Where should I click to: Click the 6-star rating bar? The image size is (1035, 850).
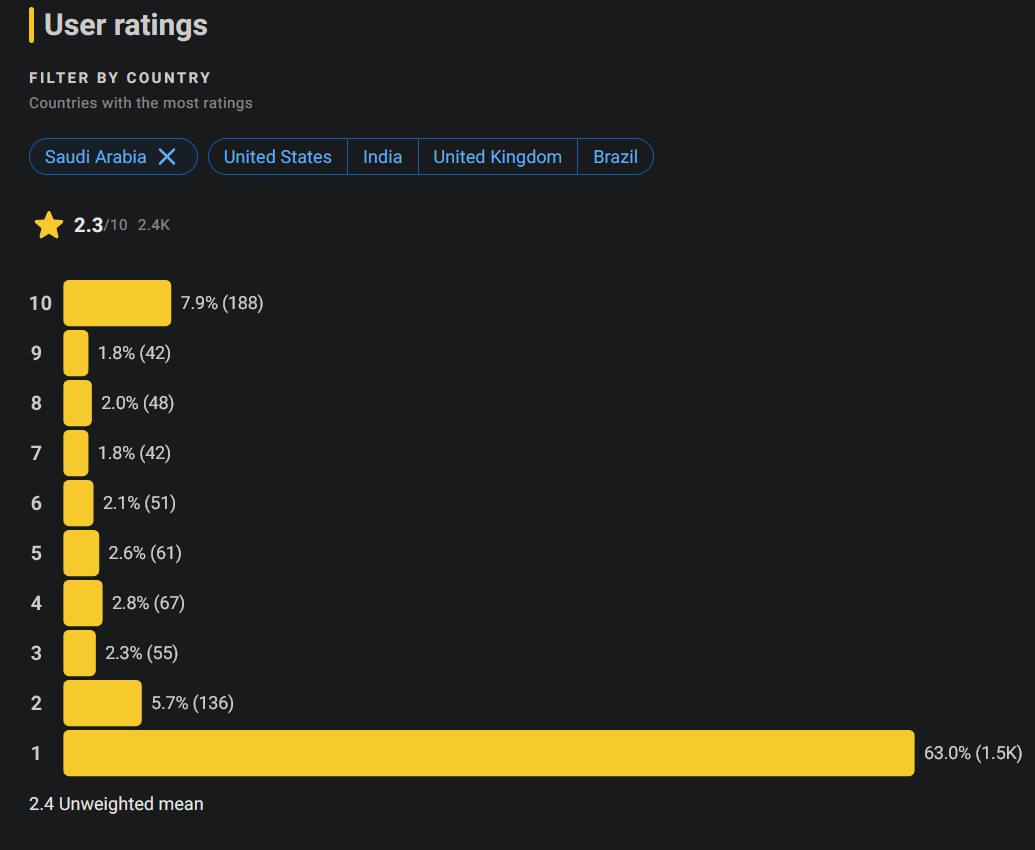click(x=78, y=503)
